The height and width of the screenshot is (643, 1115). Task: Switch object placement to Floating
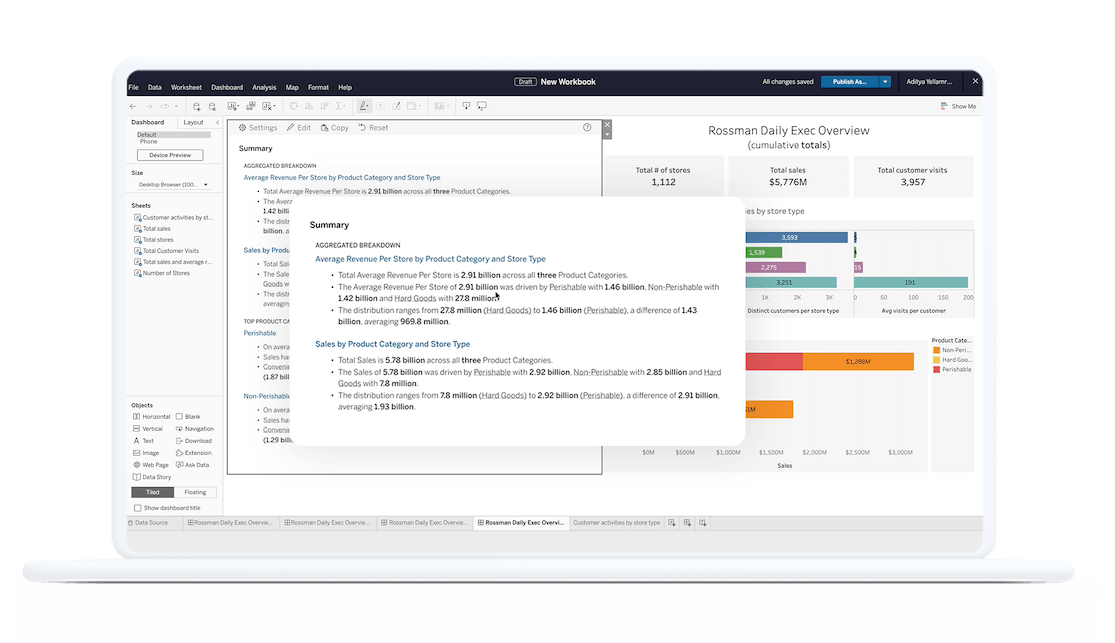tap(195, 492)
